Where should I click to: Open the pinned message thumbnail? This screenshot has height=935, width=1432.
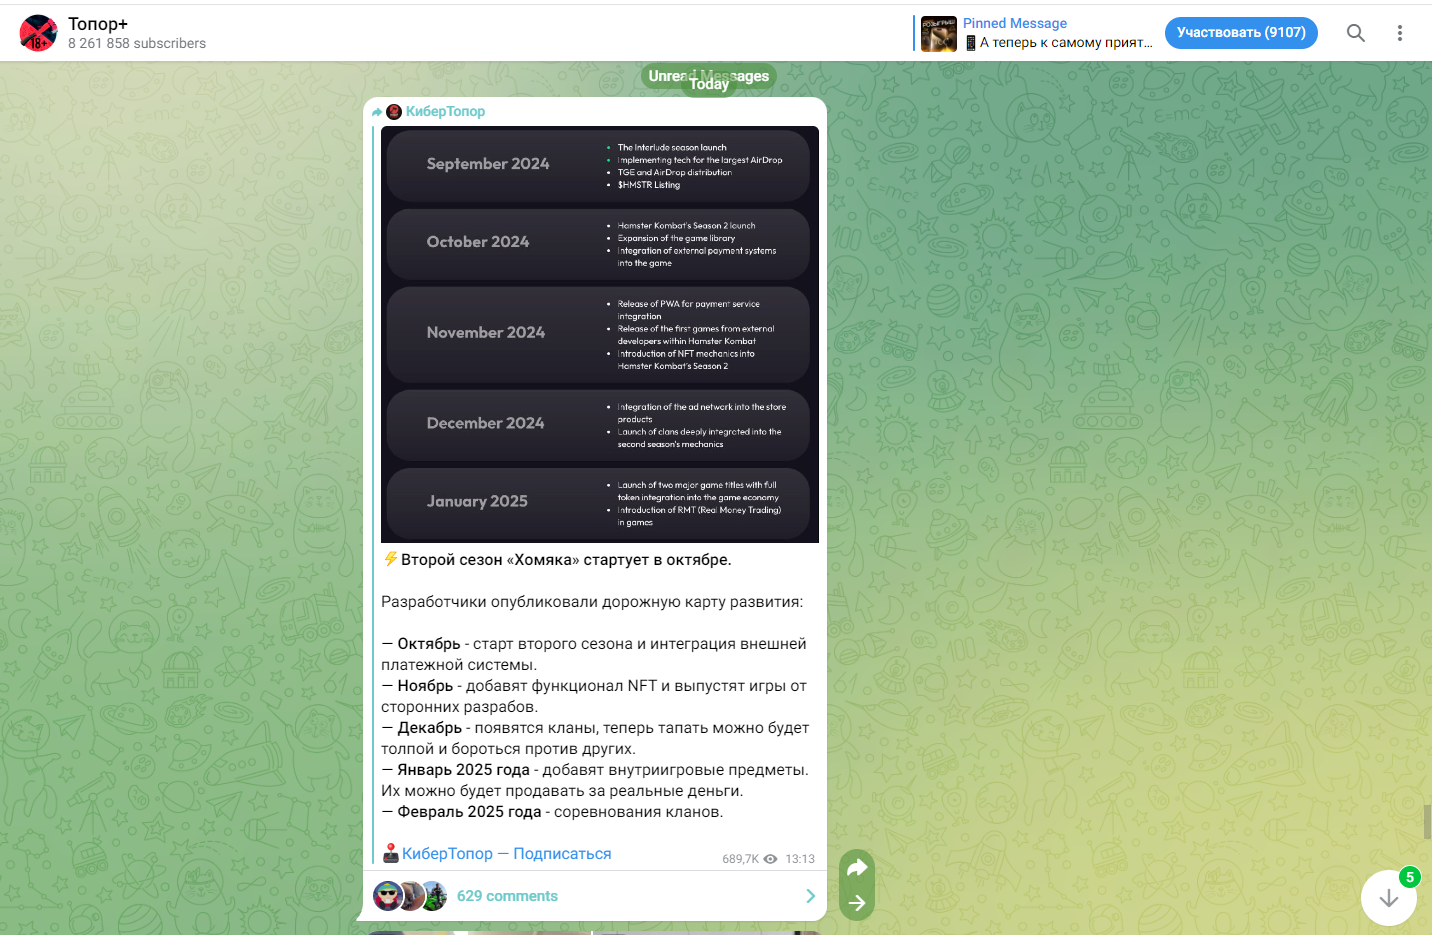coord(939,33)
